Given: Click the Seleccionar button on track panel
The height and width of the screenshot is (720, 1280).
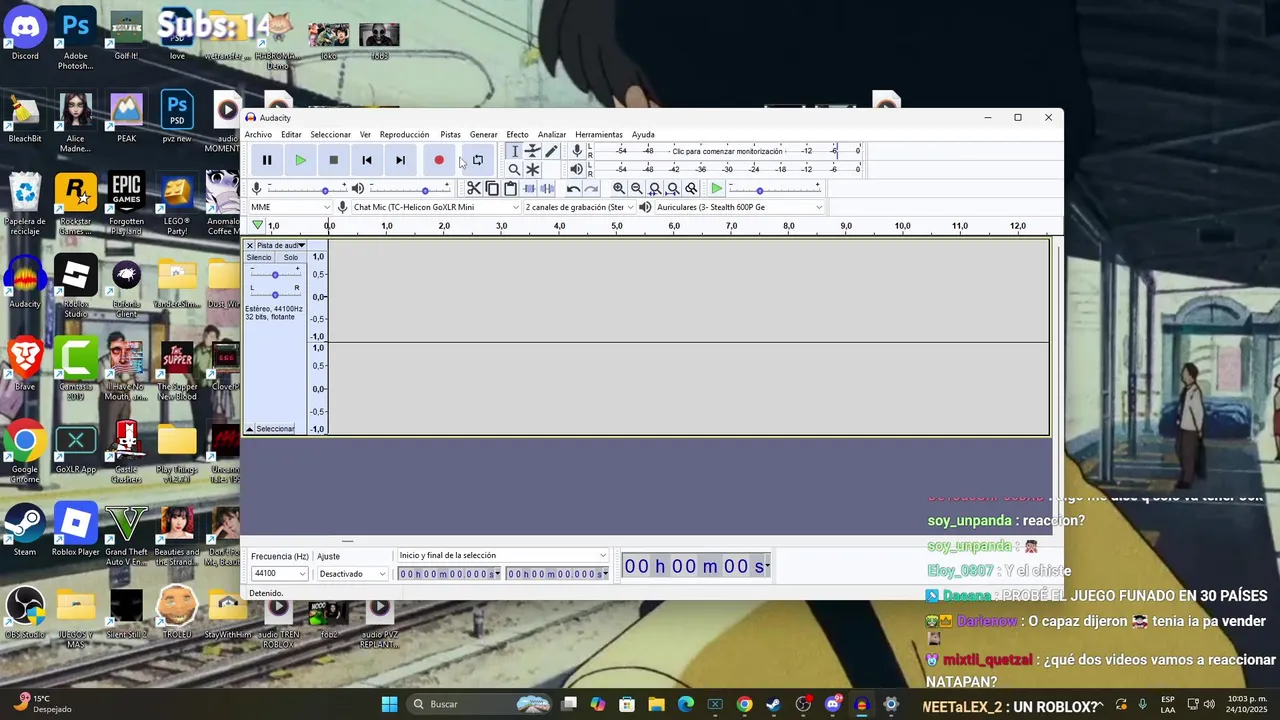Looking at the screenshot, I should point(275,429).
